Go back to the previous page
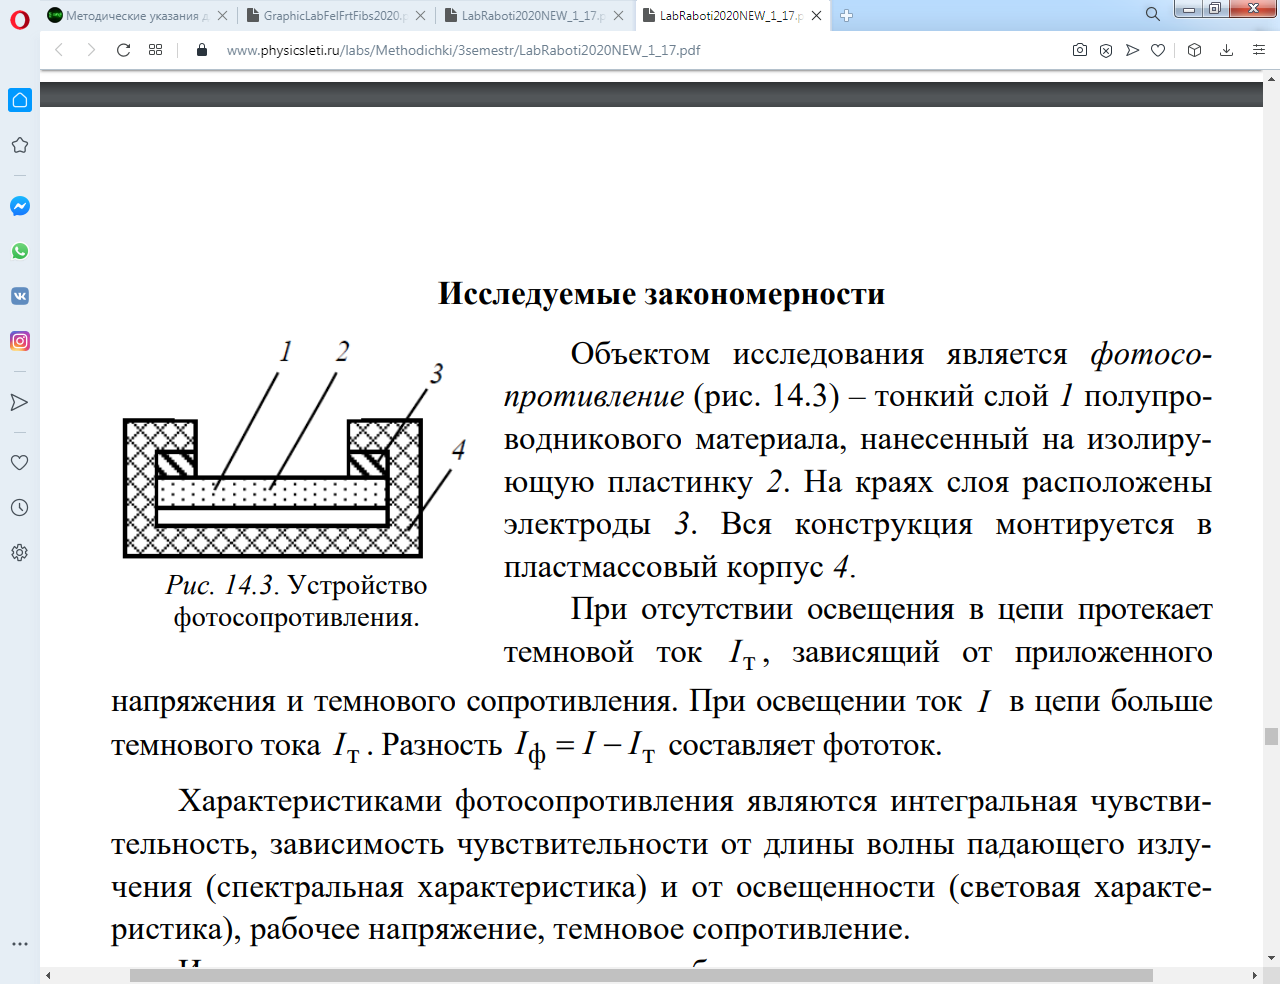This screenshot has width=1280, height=984. [60, 50]
